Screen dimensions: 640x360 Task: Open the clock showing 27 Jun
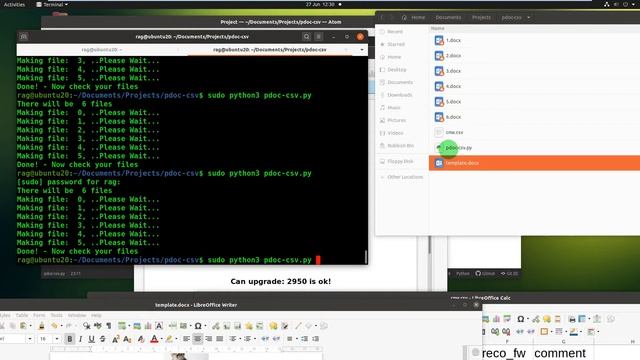(321, 4)
